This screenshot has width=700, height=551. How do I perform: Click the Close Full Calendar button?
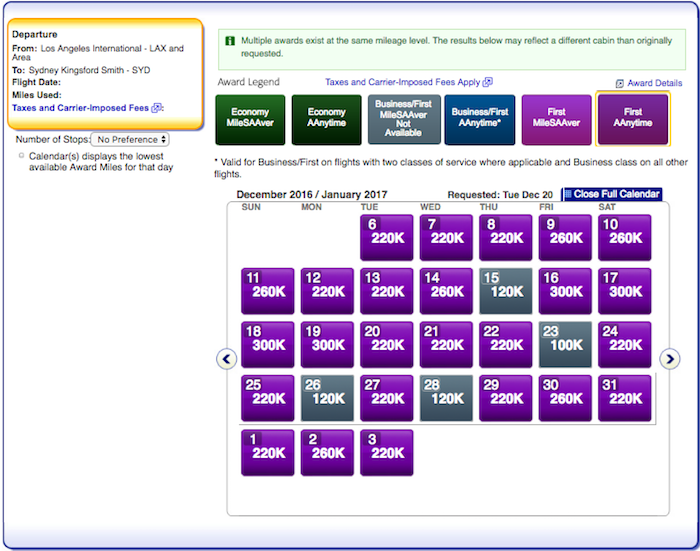coord(612,194)
